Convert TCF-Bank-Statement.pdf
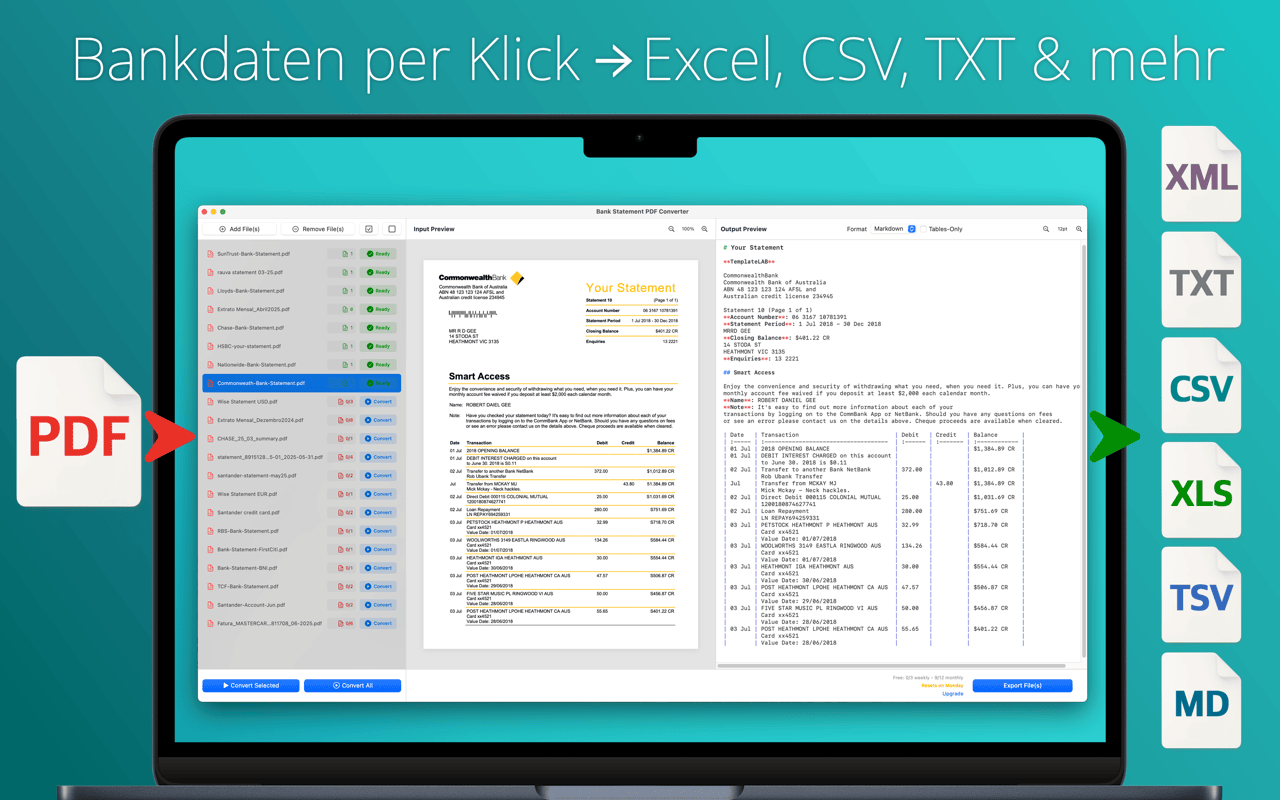Screen dimensions: 1280x800 378,587
